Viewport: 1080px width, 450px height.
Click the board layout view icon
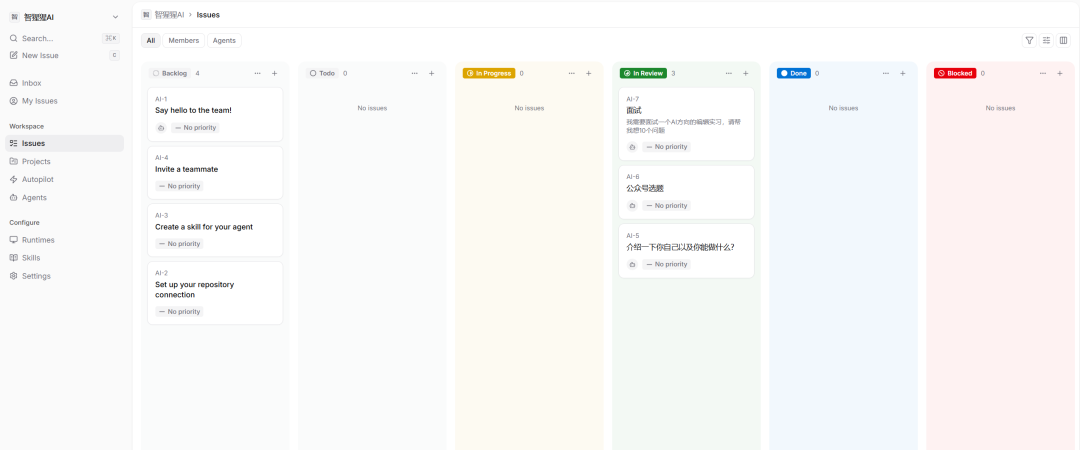(1063, 40)
